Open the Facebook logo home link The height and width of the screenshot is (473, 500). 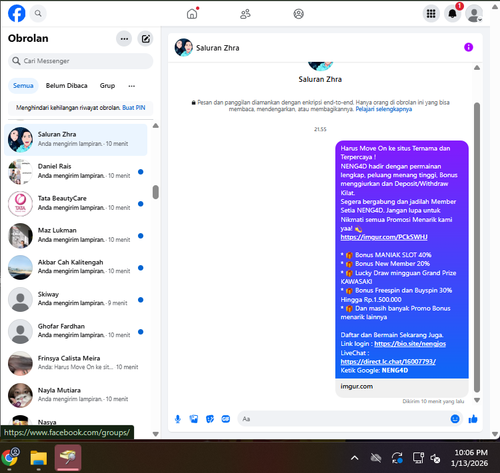(x=17, y=14)
